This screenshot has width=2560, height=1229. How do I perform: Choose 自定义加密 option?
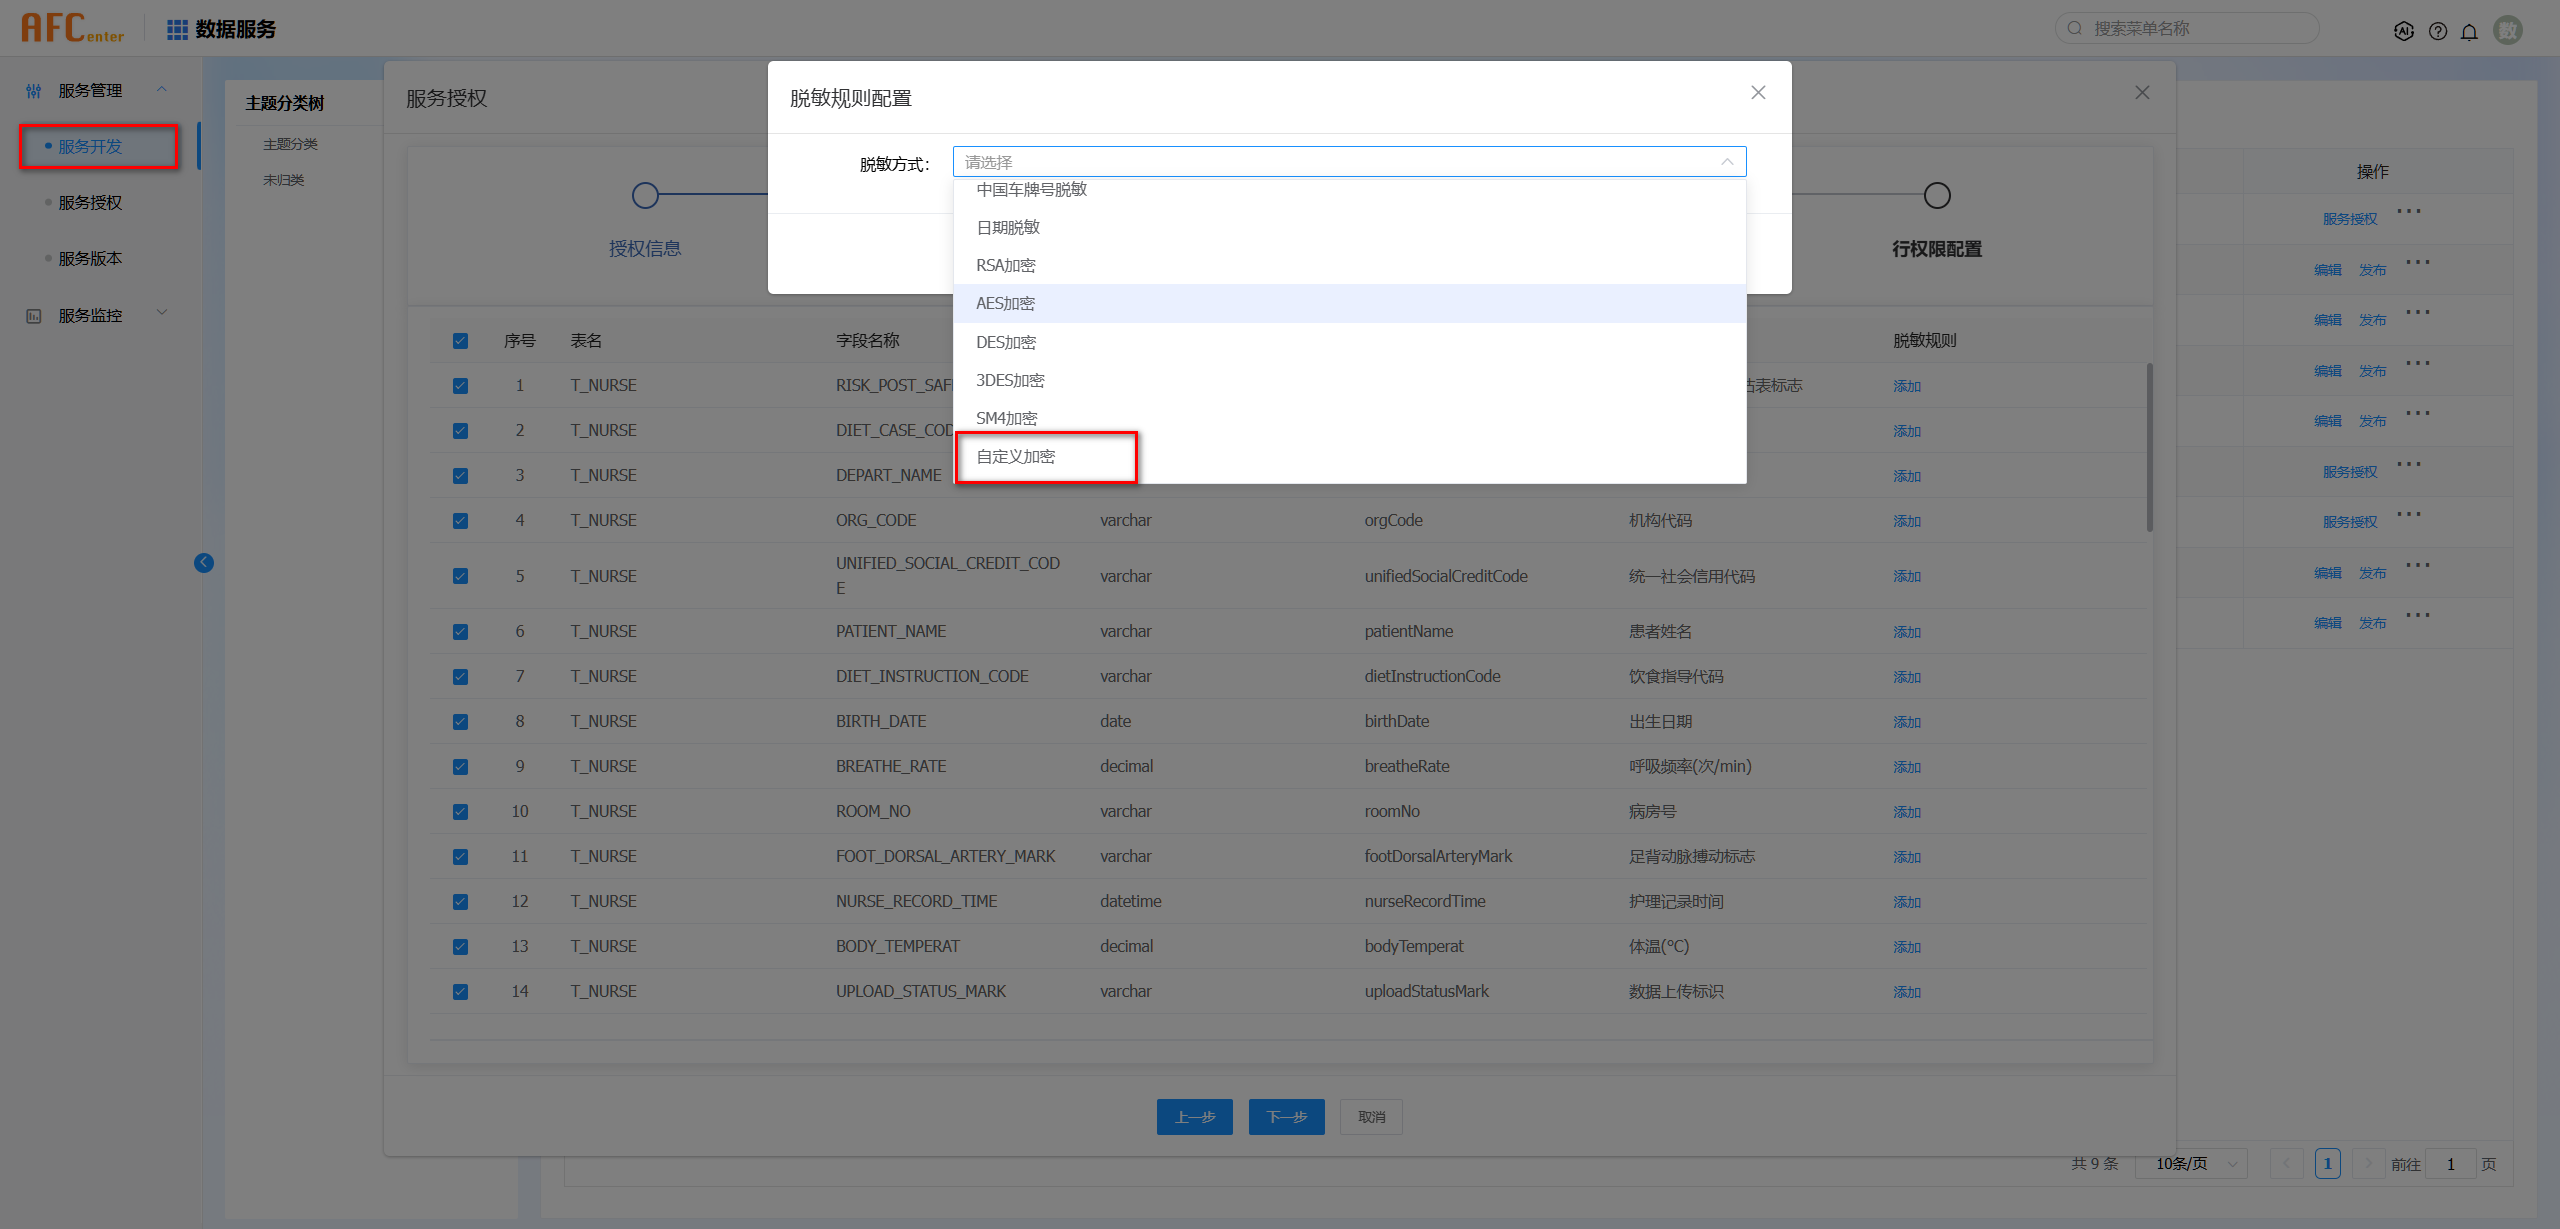1016,457
